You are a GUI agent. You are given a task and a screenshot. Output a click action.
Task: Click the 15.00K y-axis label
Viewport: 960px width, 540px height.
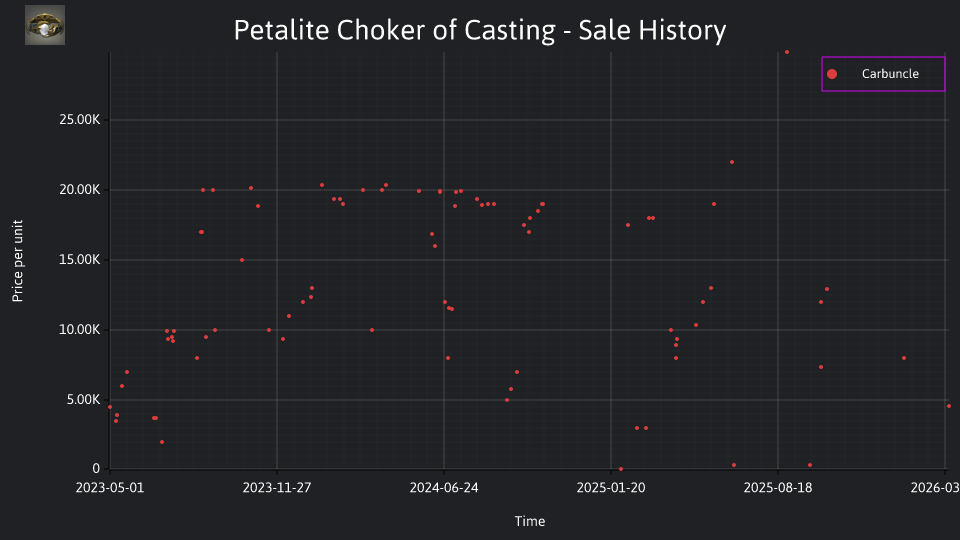pos(80,260)
